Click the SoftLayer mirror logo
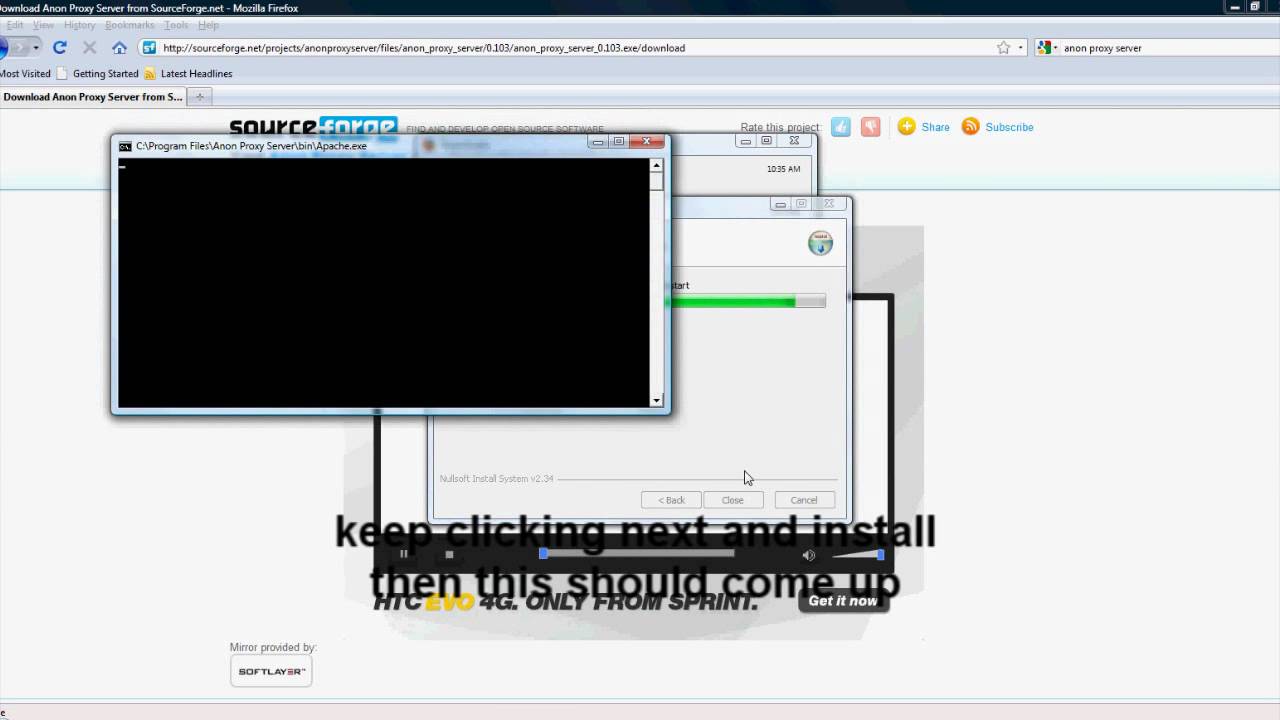This screenshot has width=1280, height=720. pyautogui.click(x=271, y=671)
